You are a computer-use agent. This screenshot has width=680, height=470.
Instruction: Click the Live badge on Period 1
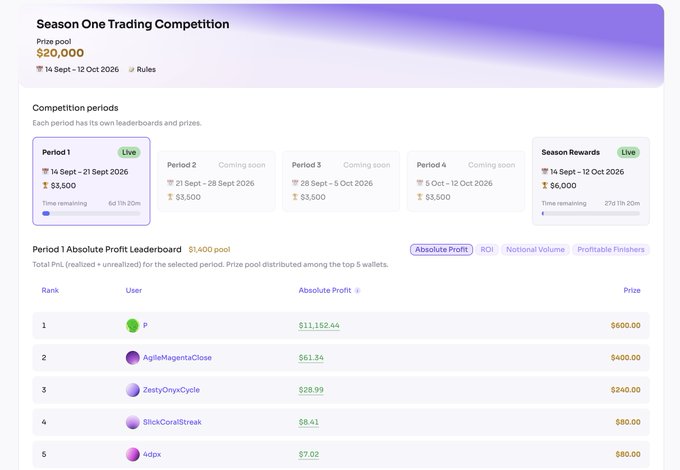[x=129, y=152]
